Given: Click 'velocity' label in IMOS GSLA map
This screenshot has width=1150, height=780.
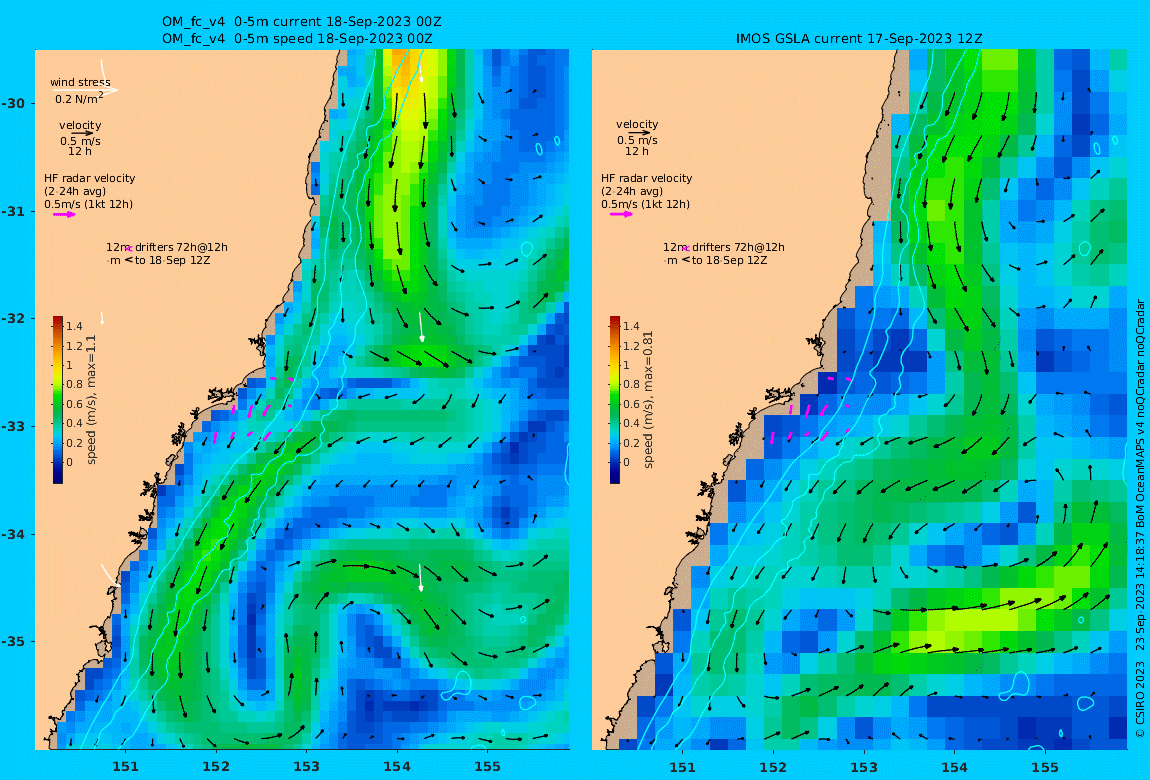Looking at the screenshot, I should [x=637, y=125].
